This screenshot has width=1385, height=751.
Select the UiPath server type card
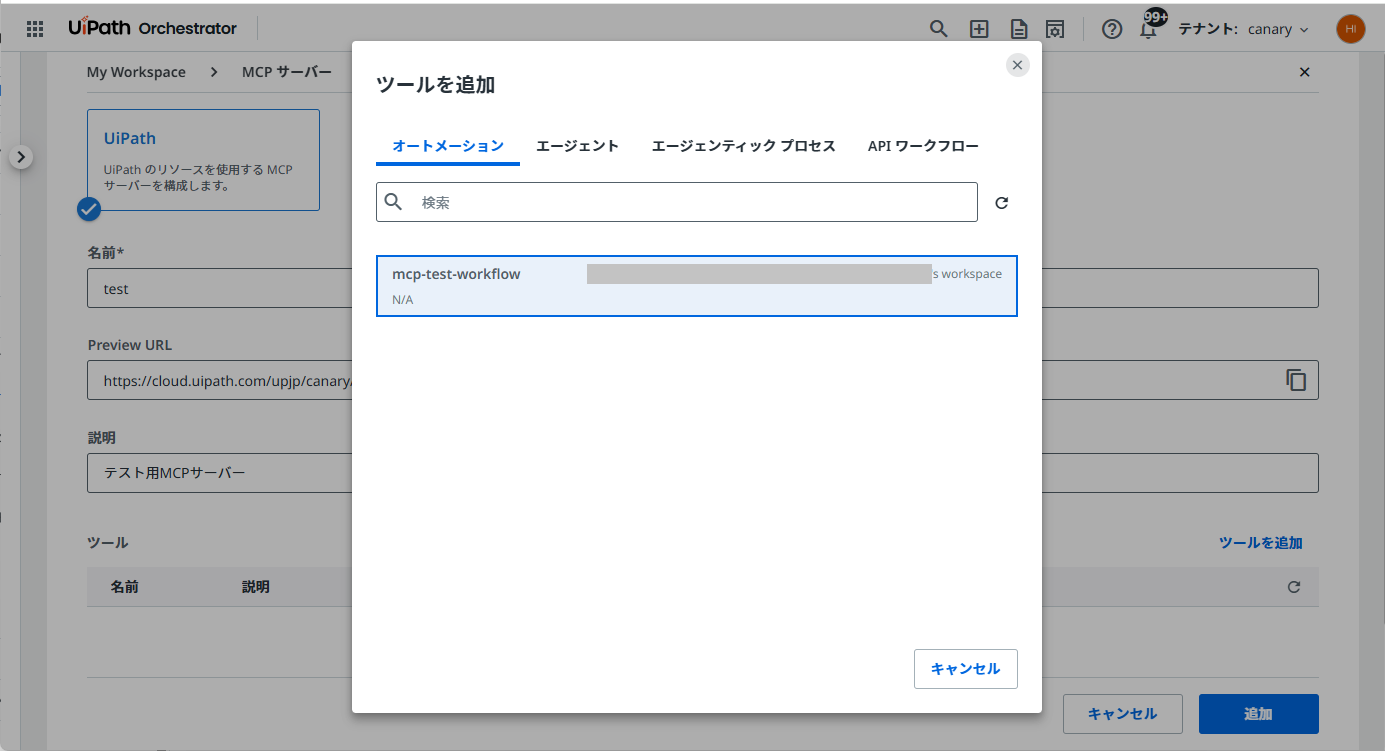(203, 160)
